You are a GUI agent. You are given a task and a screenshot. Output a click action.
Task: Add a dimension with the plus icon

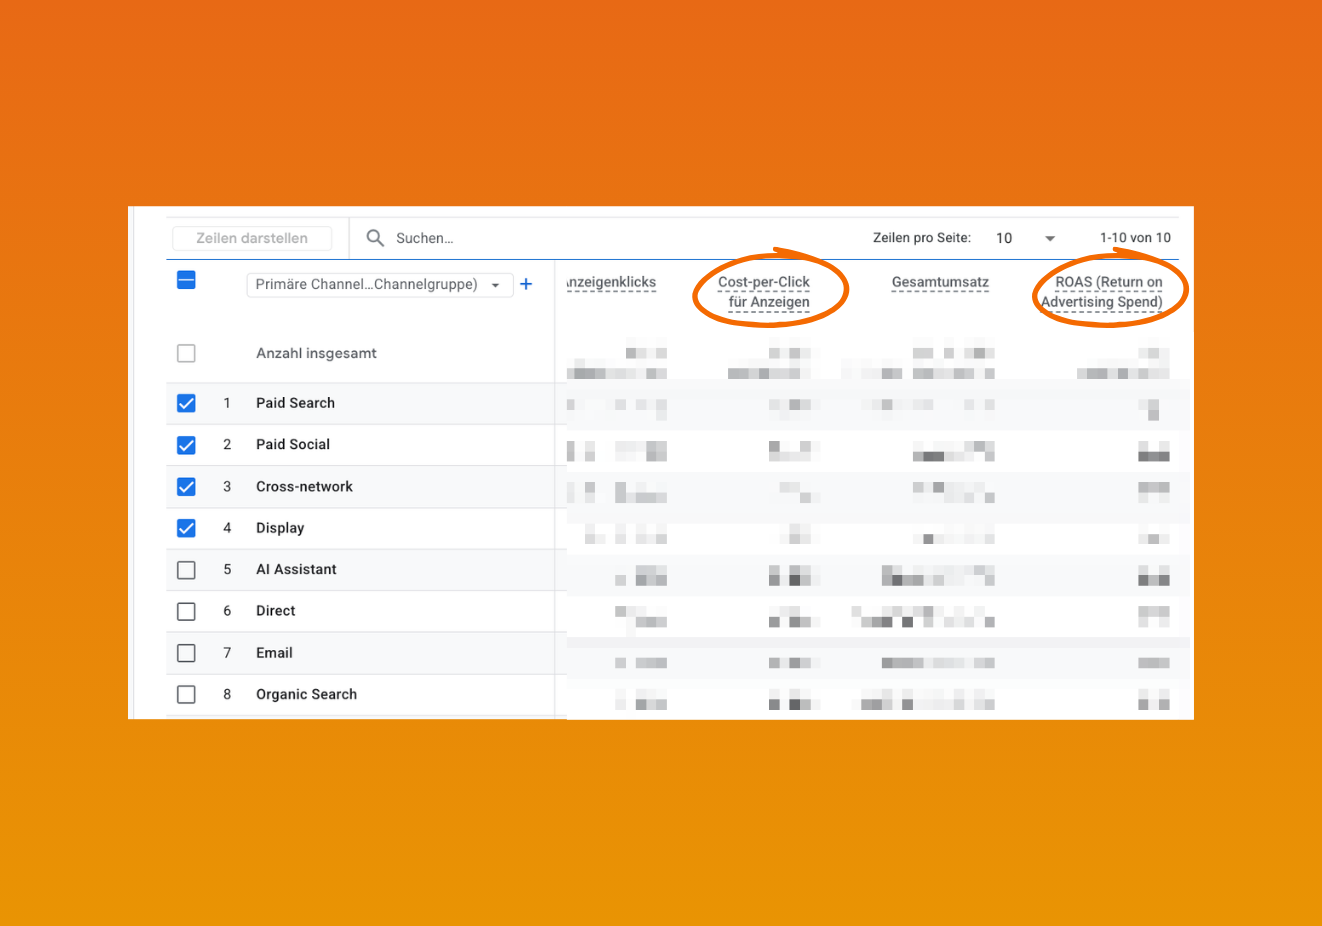[x=526, y=284]
